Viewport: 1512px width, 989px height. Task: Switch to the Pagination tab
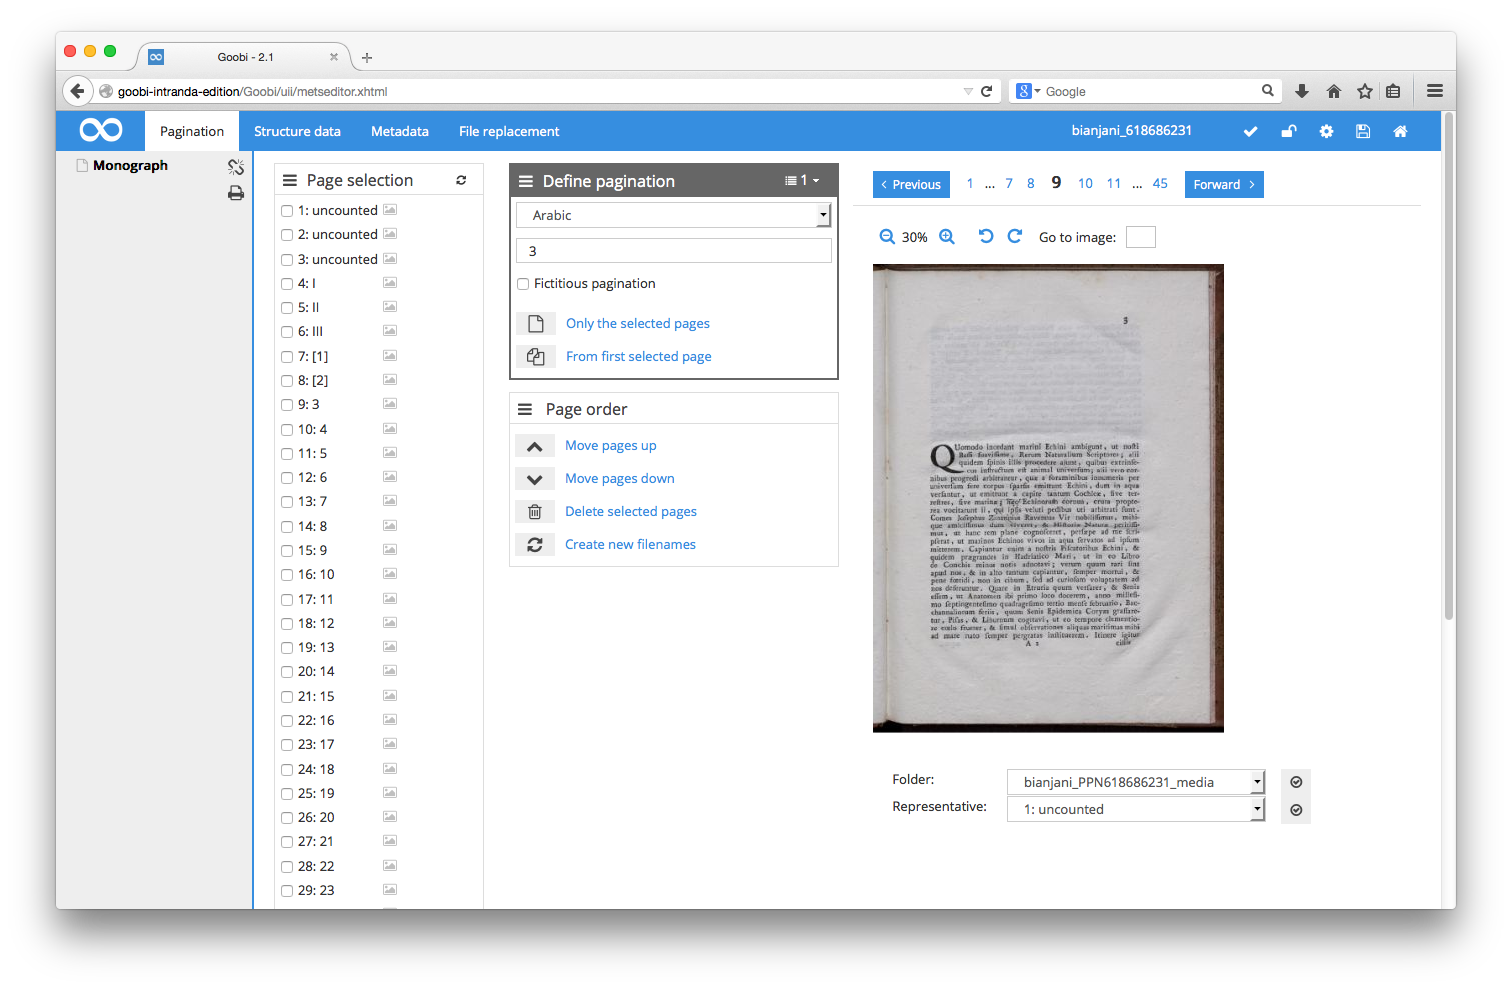tap(192, 131)
